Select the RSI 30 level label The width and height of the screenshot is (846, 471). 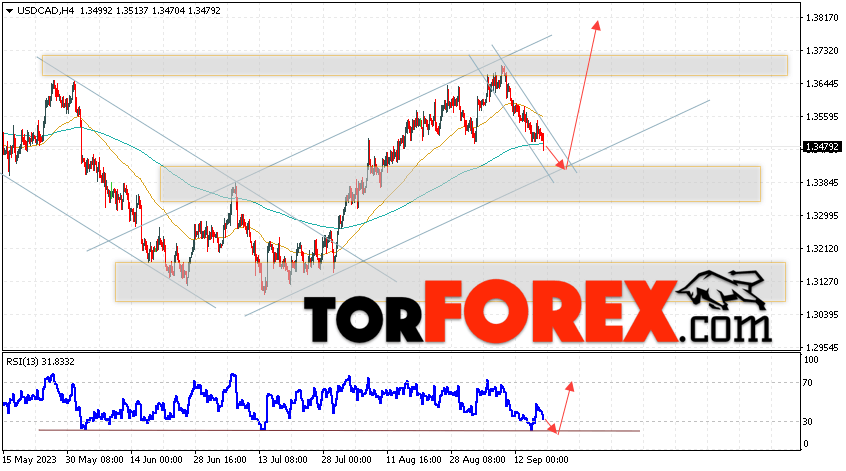tap(808, 422)
